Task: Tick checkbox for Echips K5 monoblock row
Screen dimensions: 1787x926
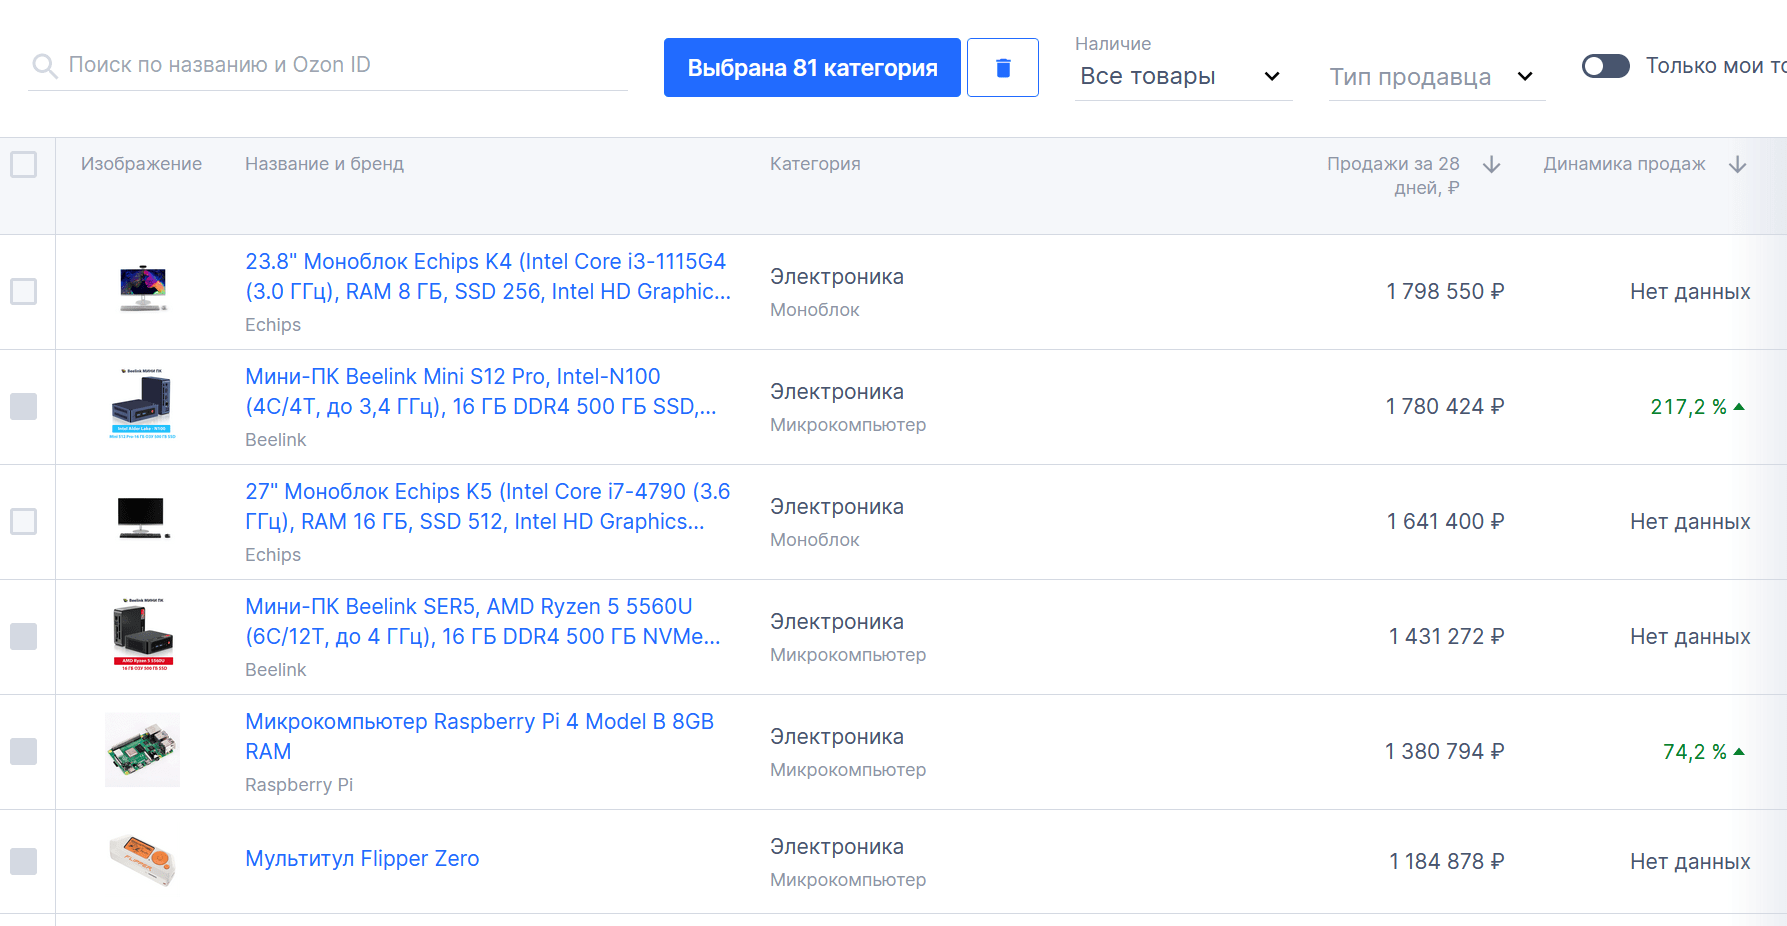Action: [24, 521]
